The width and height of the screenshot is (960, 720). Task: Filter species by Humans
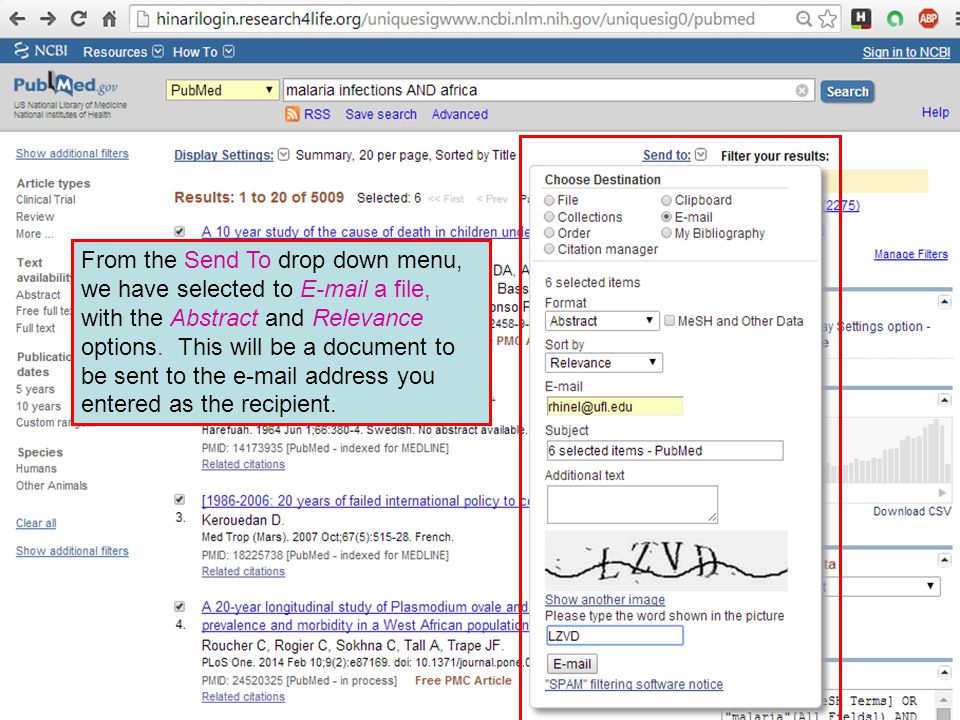pyautogui.click(x=36, y=468)
